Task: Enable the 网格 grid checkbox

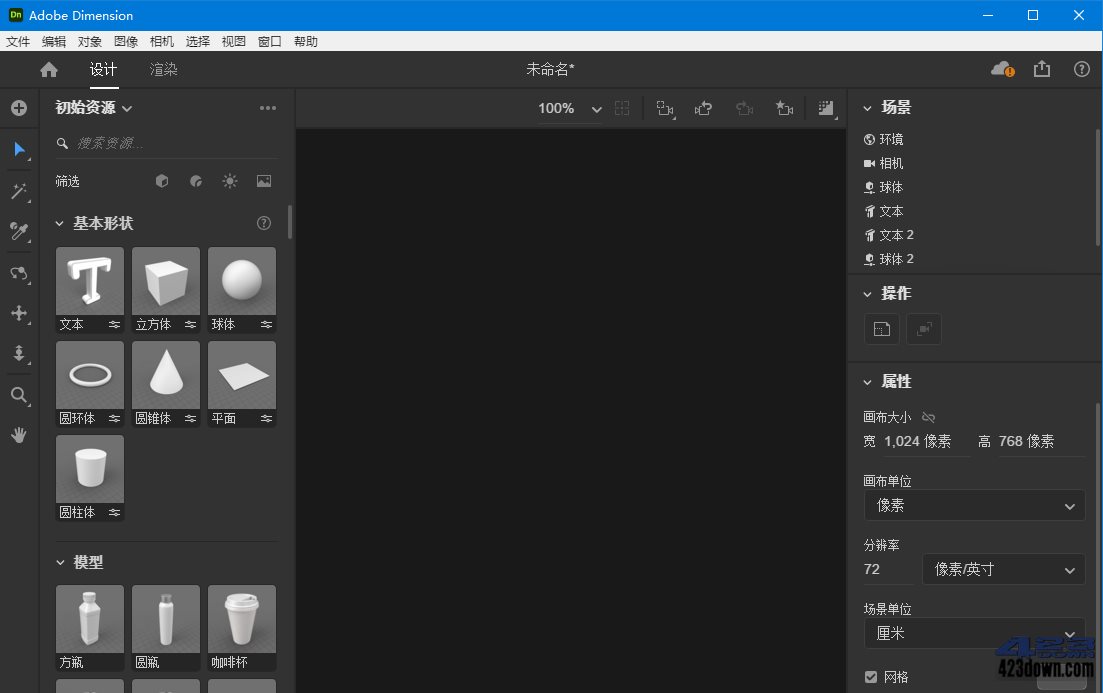Action: (871, 676)
